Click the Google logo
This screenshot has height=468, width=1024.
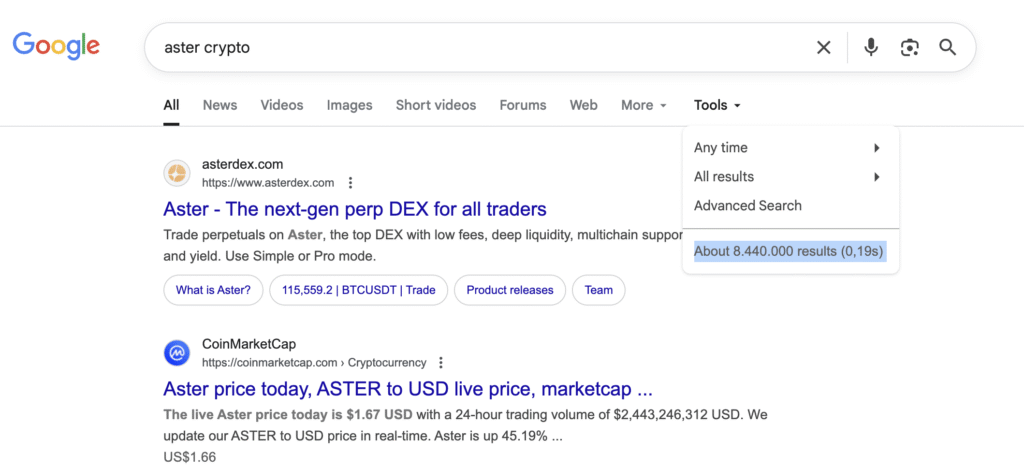56,45
